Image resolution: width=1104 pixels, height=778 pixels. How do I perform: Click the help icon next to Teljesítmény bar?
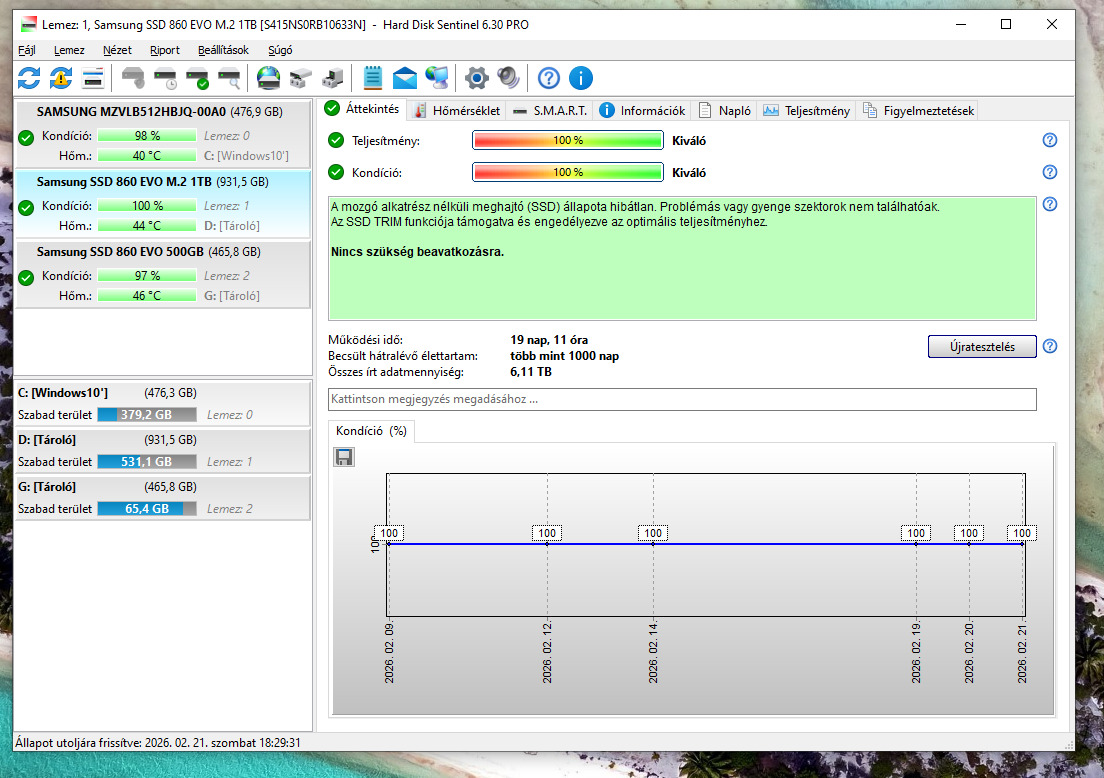pyautogui.click(x=1050, y=140)
